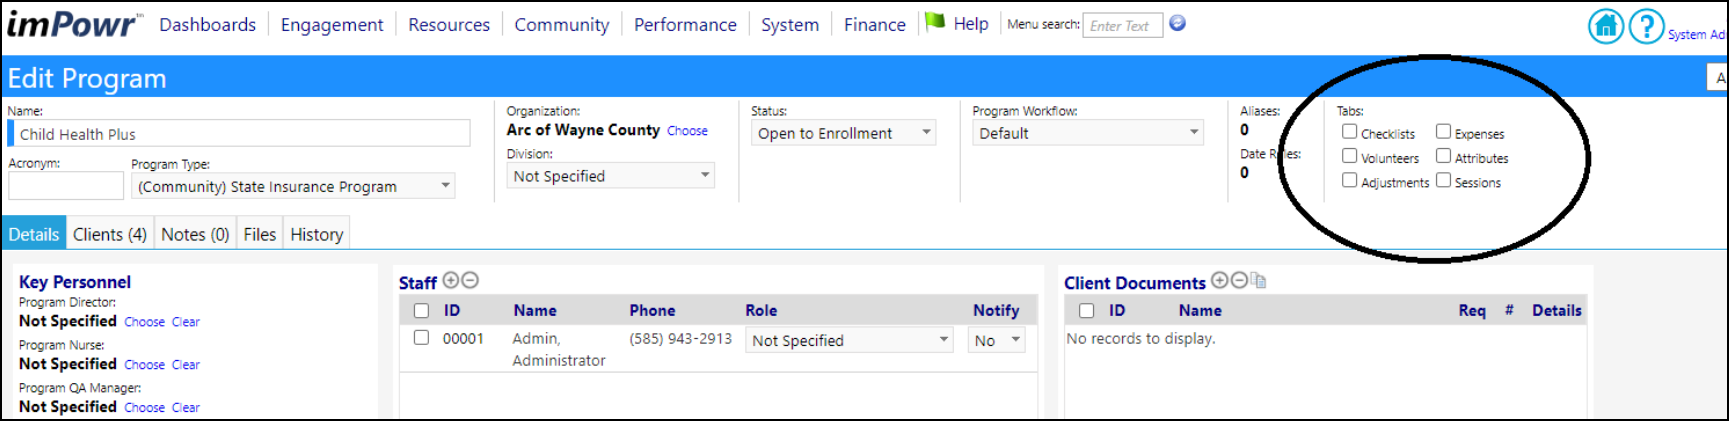Choose a Program Director
Image resolution: width=1729 pixels, height=421 pixels.
144,322
